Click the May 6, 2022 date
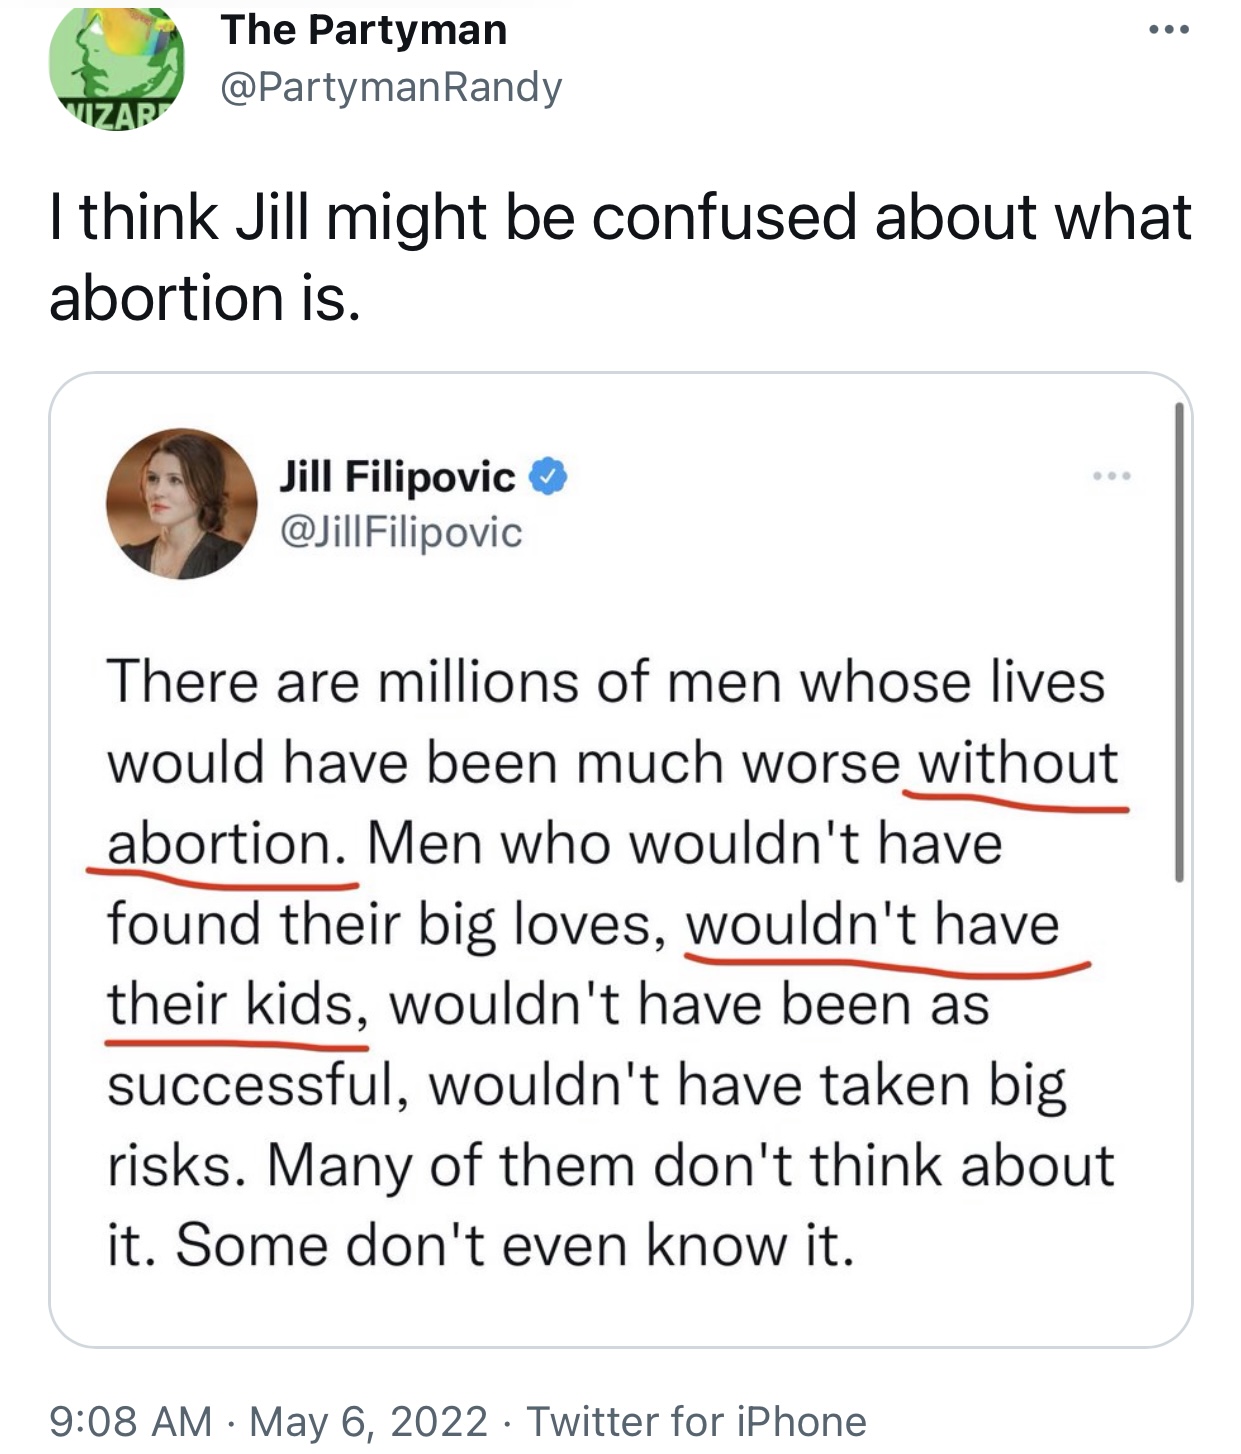The image size is (1241, 1454). tap(368, 1420)
